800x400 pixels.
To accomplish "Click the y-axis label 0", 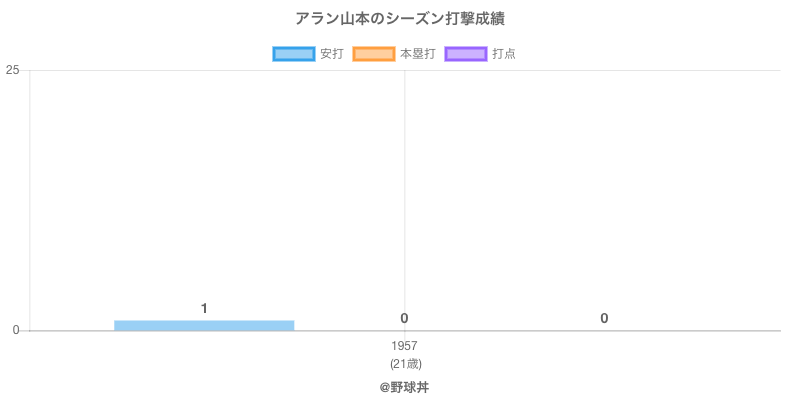I will pyautogui.click(x=16, y=330).
